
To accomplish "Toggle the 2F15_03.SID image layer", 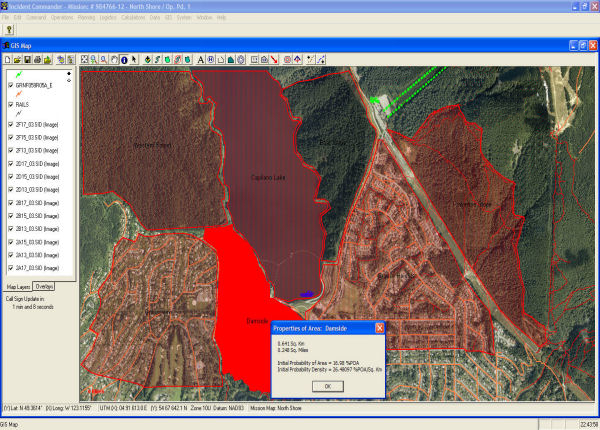I will point(11,138).
